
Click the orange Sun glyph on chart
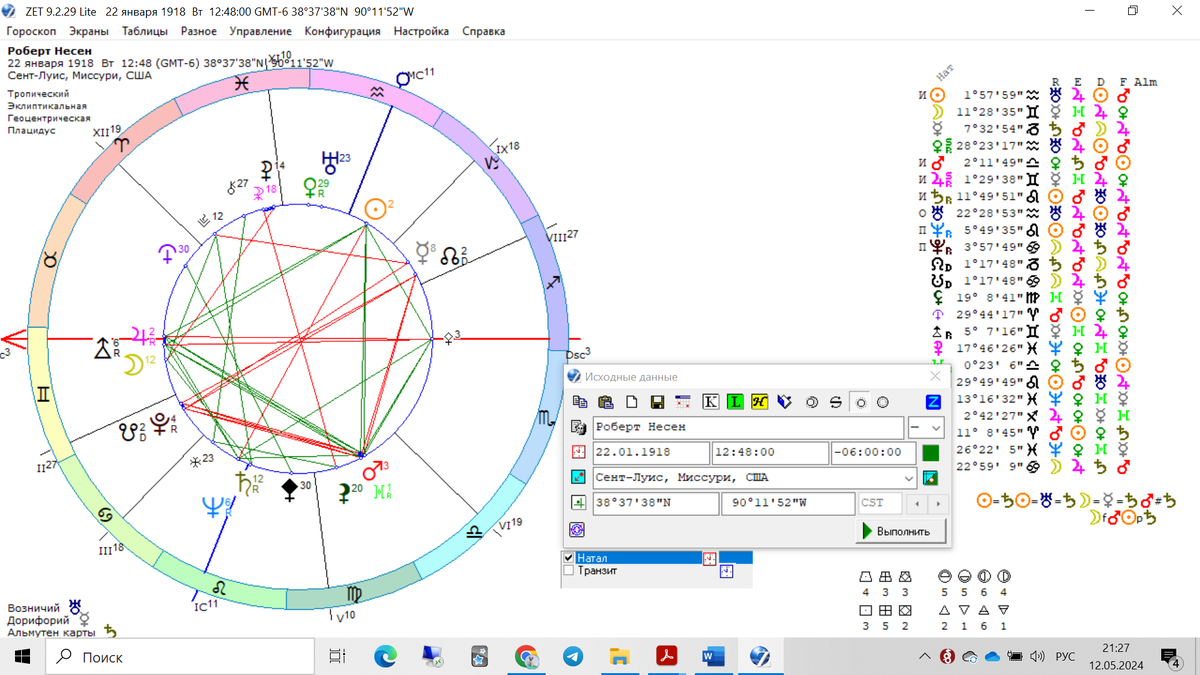374,209
